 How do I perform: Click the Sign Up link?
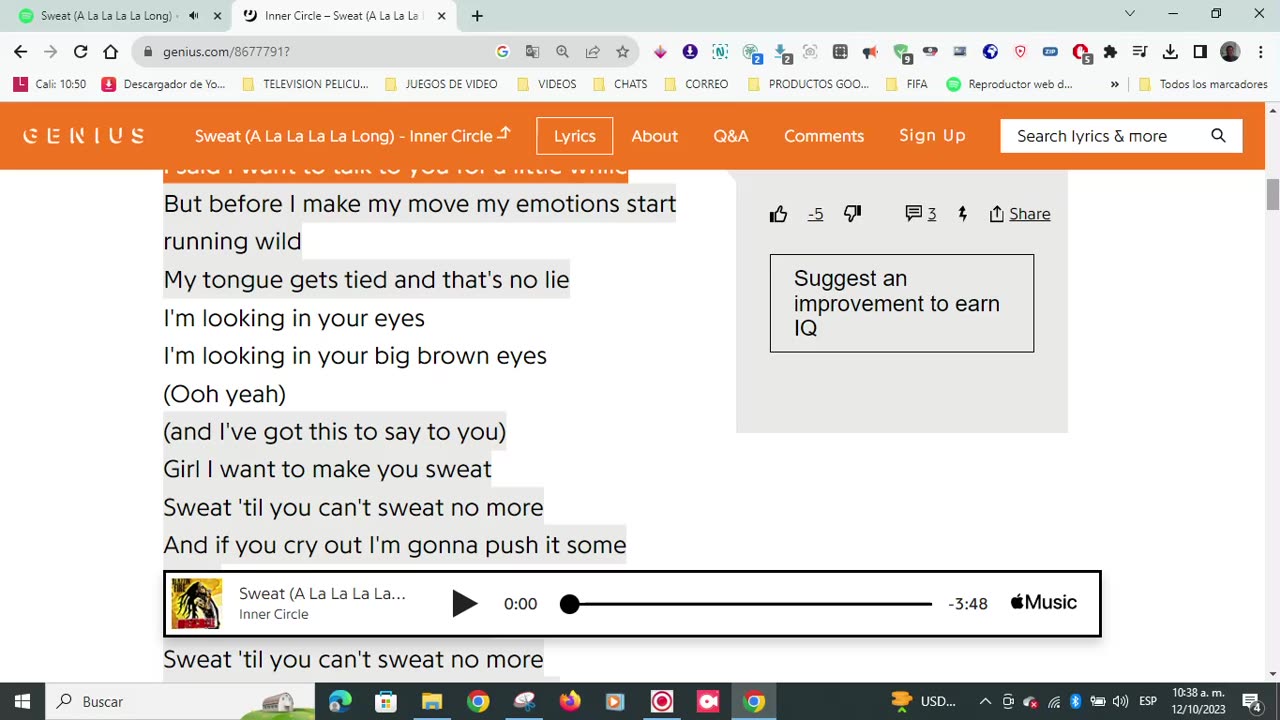click(932, 136)
